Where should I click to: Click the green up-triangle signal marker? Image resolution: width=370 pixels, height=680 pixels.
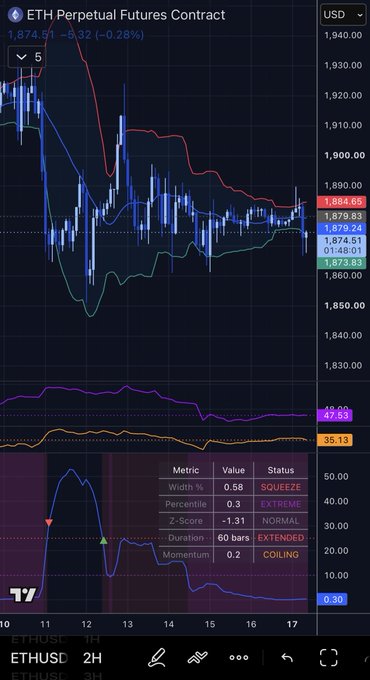[x=103, y=540]
